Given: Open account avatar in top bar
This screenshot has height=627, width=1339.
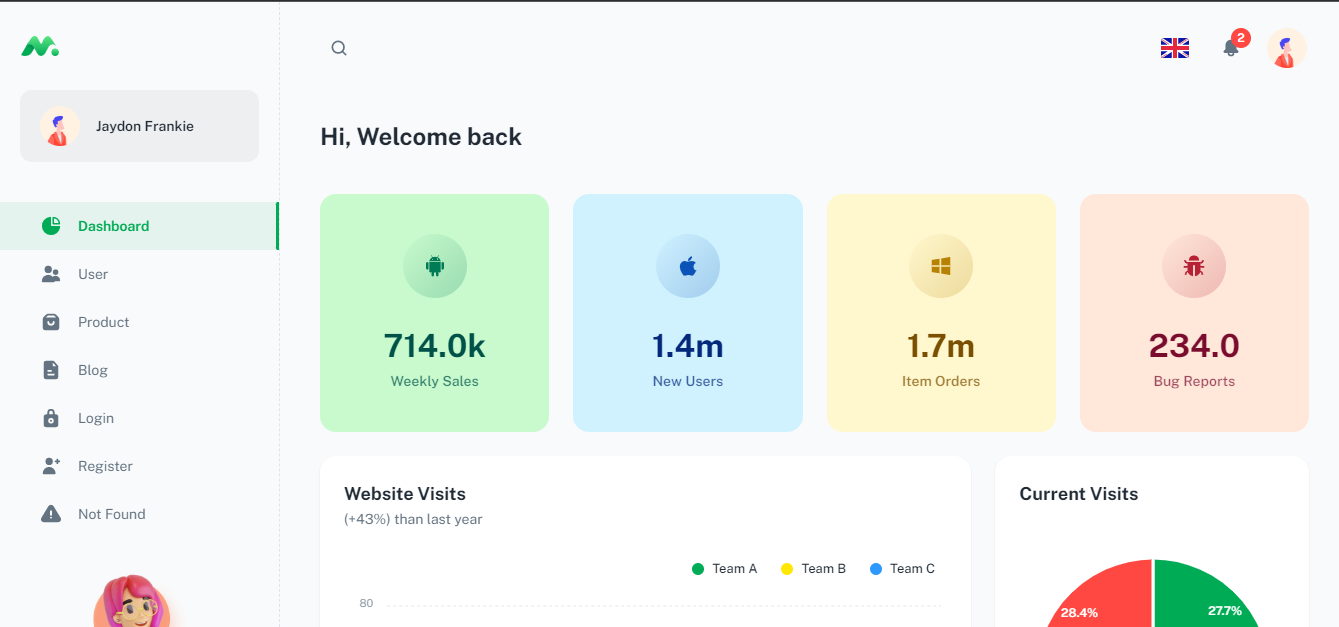Looking at the screenshot, I should pos(1286,48).
